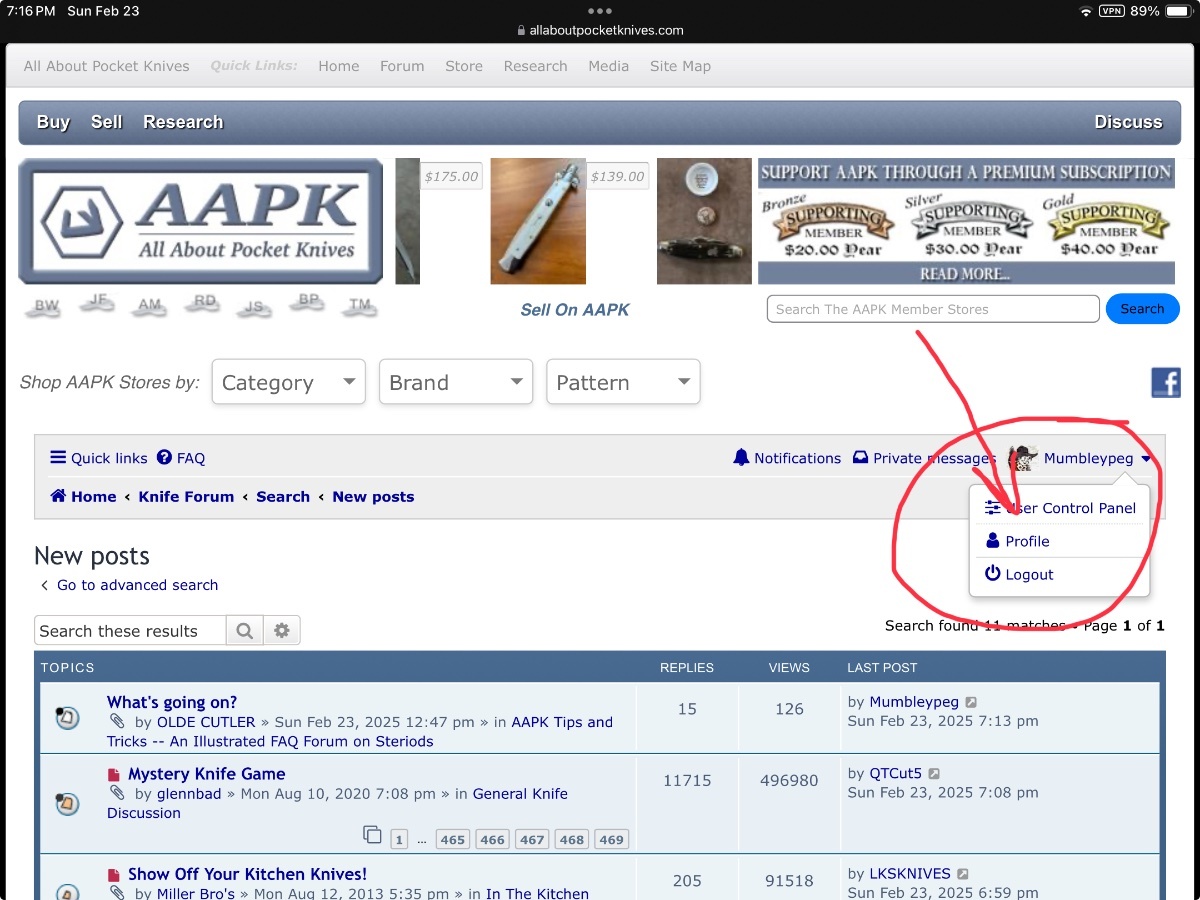Click the RD store badge
1200x900 pixels.
coord(204,301)
